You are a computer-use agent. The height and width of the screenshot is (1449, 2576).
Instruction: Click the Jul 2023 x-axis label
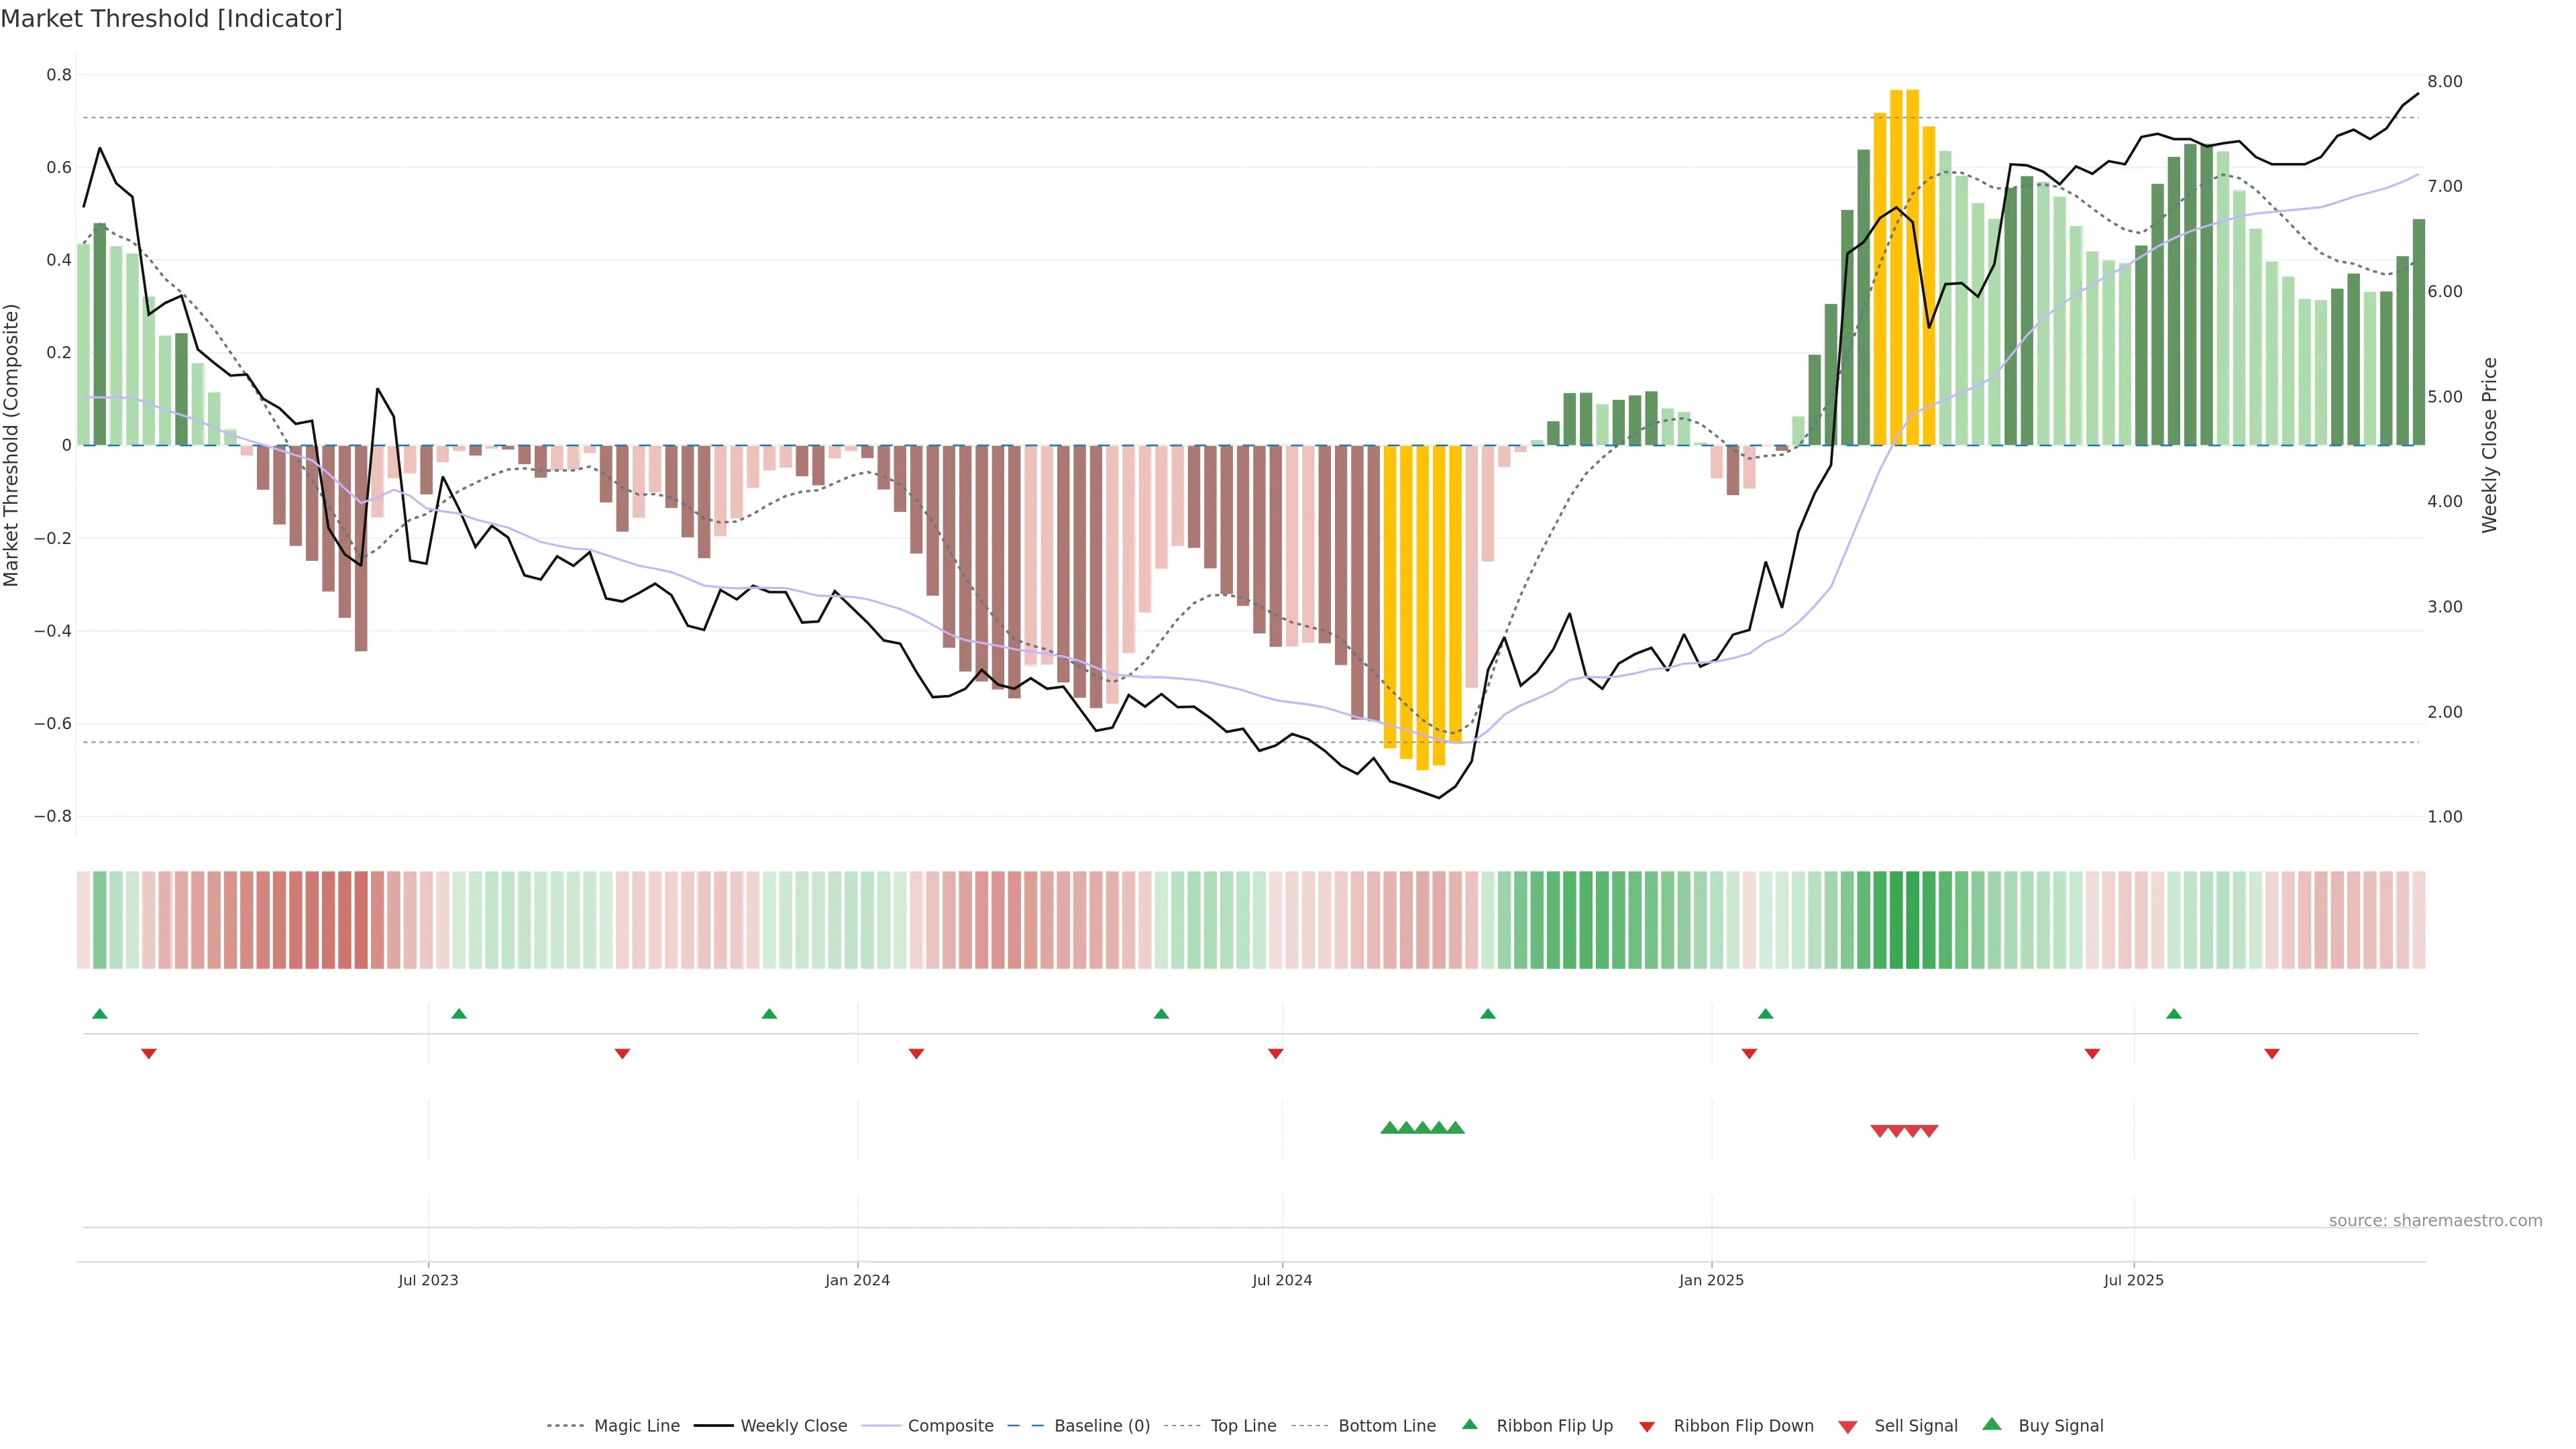click(428, 1280)
